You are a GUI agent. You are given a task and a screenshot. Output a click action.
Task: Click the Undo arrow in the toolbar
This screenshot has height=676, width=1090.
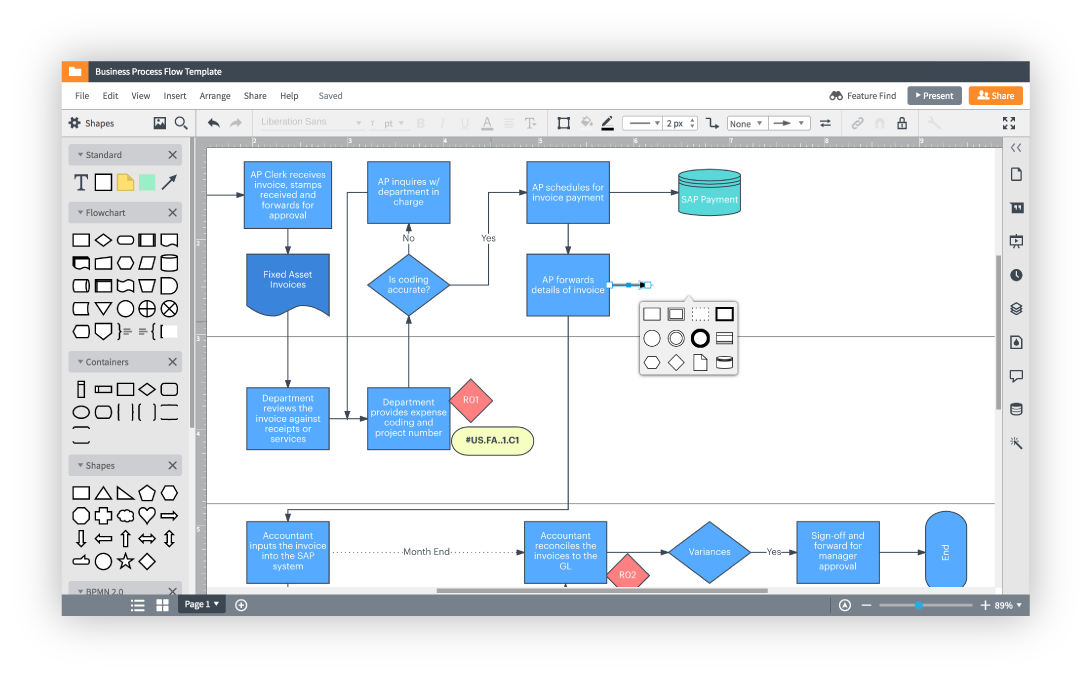[213, 123]
